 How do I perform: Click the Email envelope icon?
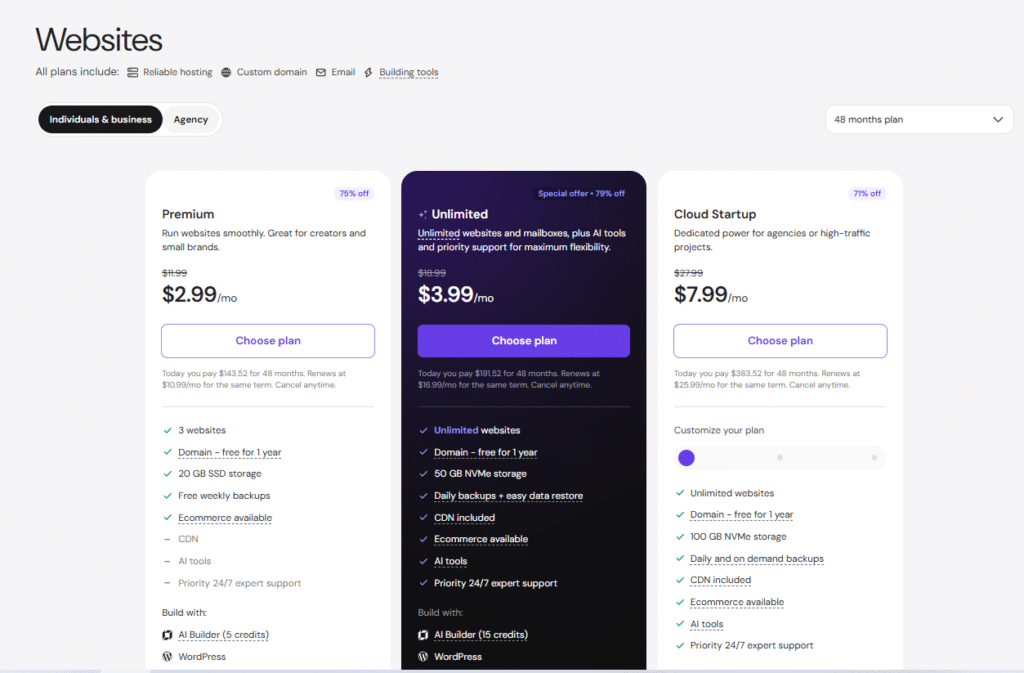(321, 72)
